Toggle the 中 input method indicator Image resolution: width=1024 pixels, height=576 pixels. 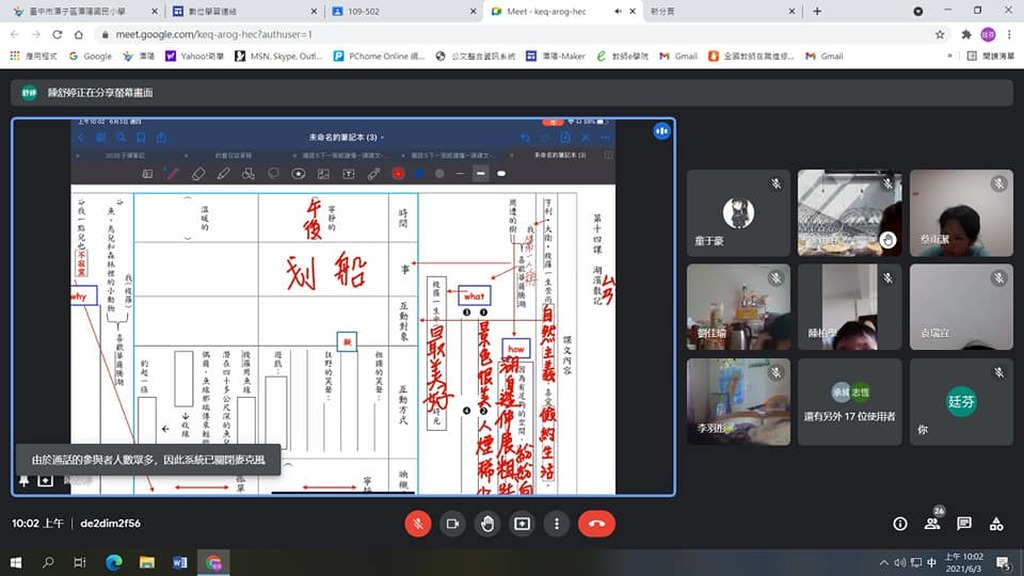[x=932, y=562]
